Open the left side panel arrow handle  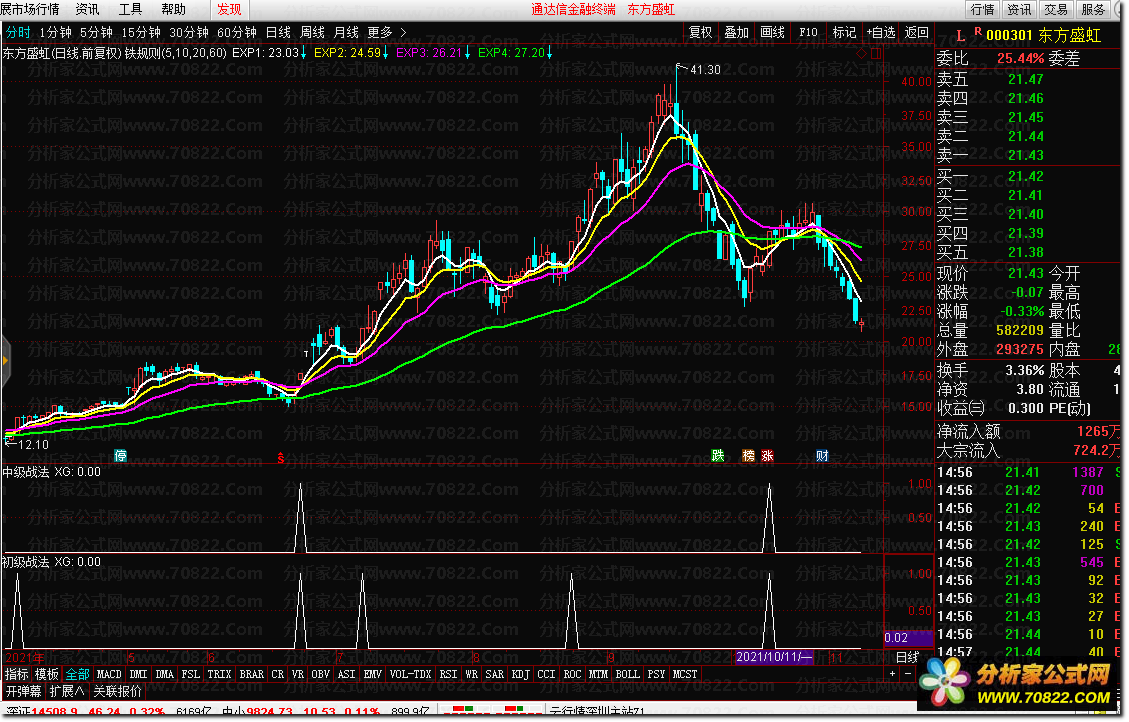coord(5,360)
